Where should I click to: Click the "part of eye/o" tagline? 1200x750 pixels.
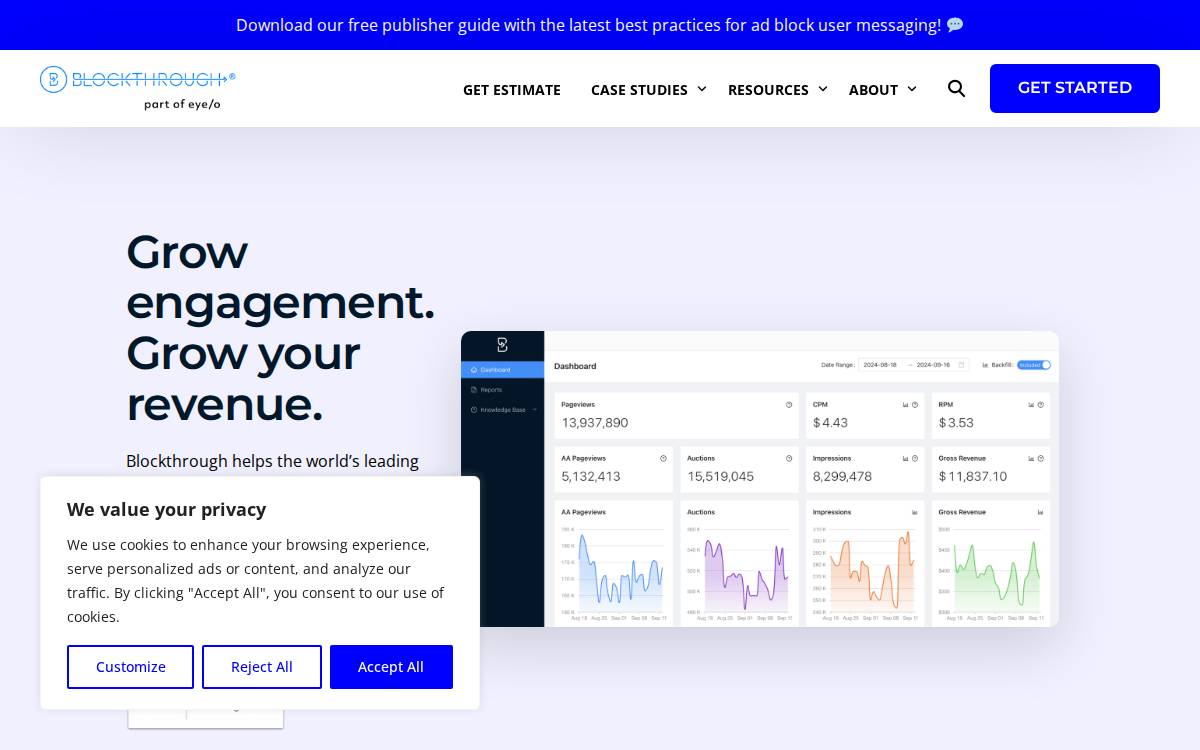click(x=182, y=104)
